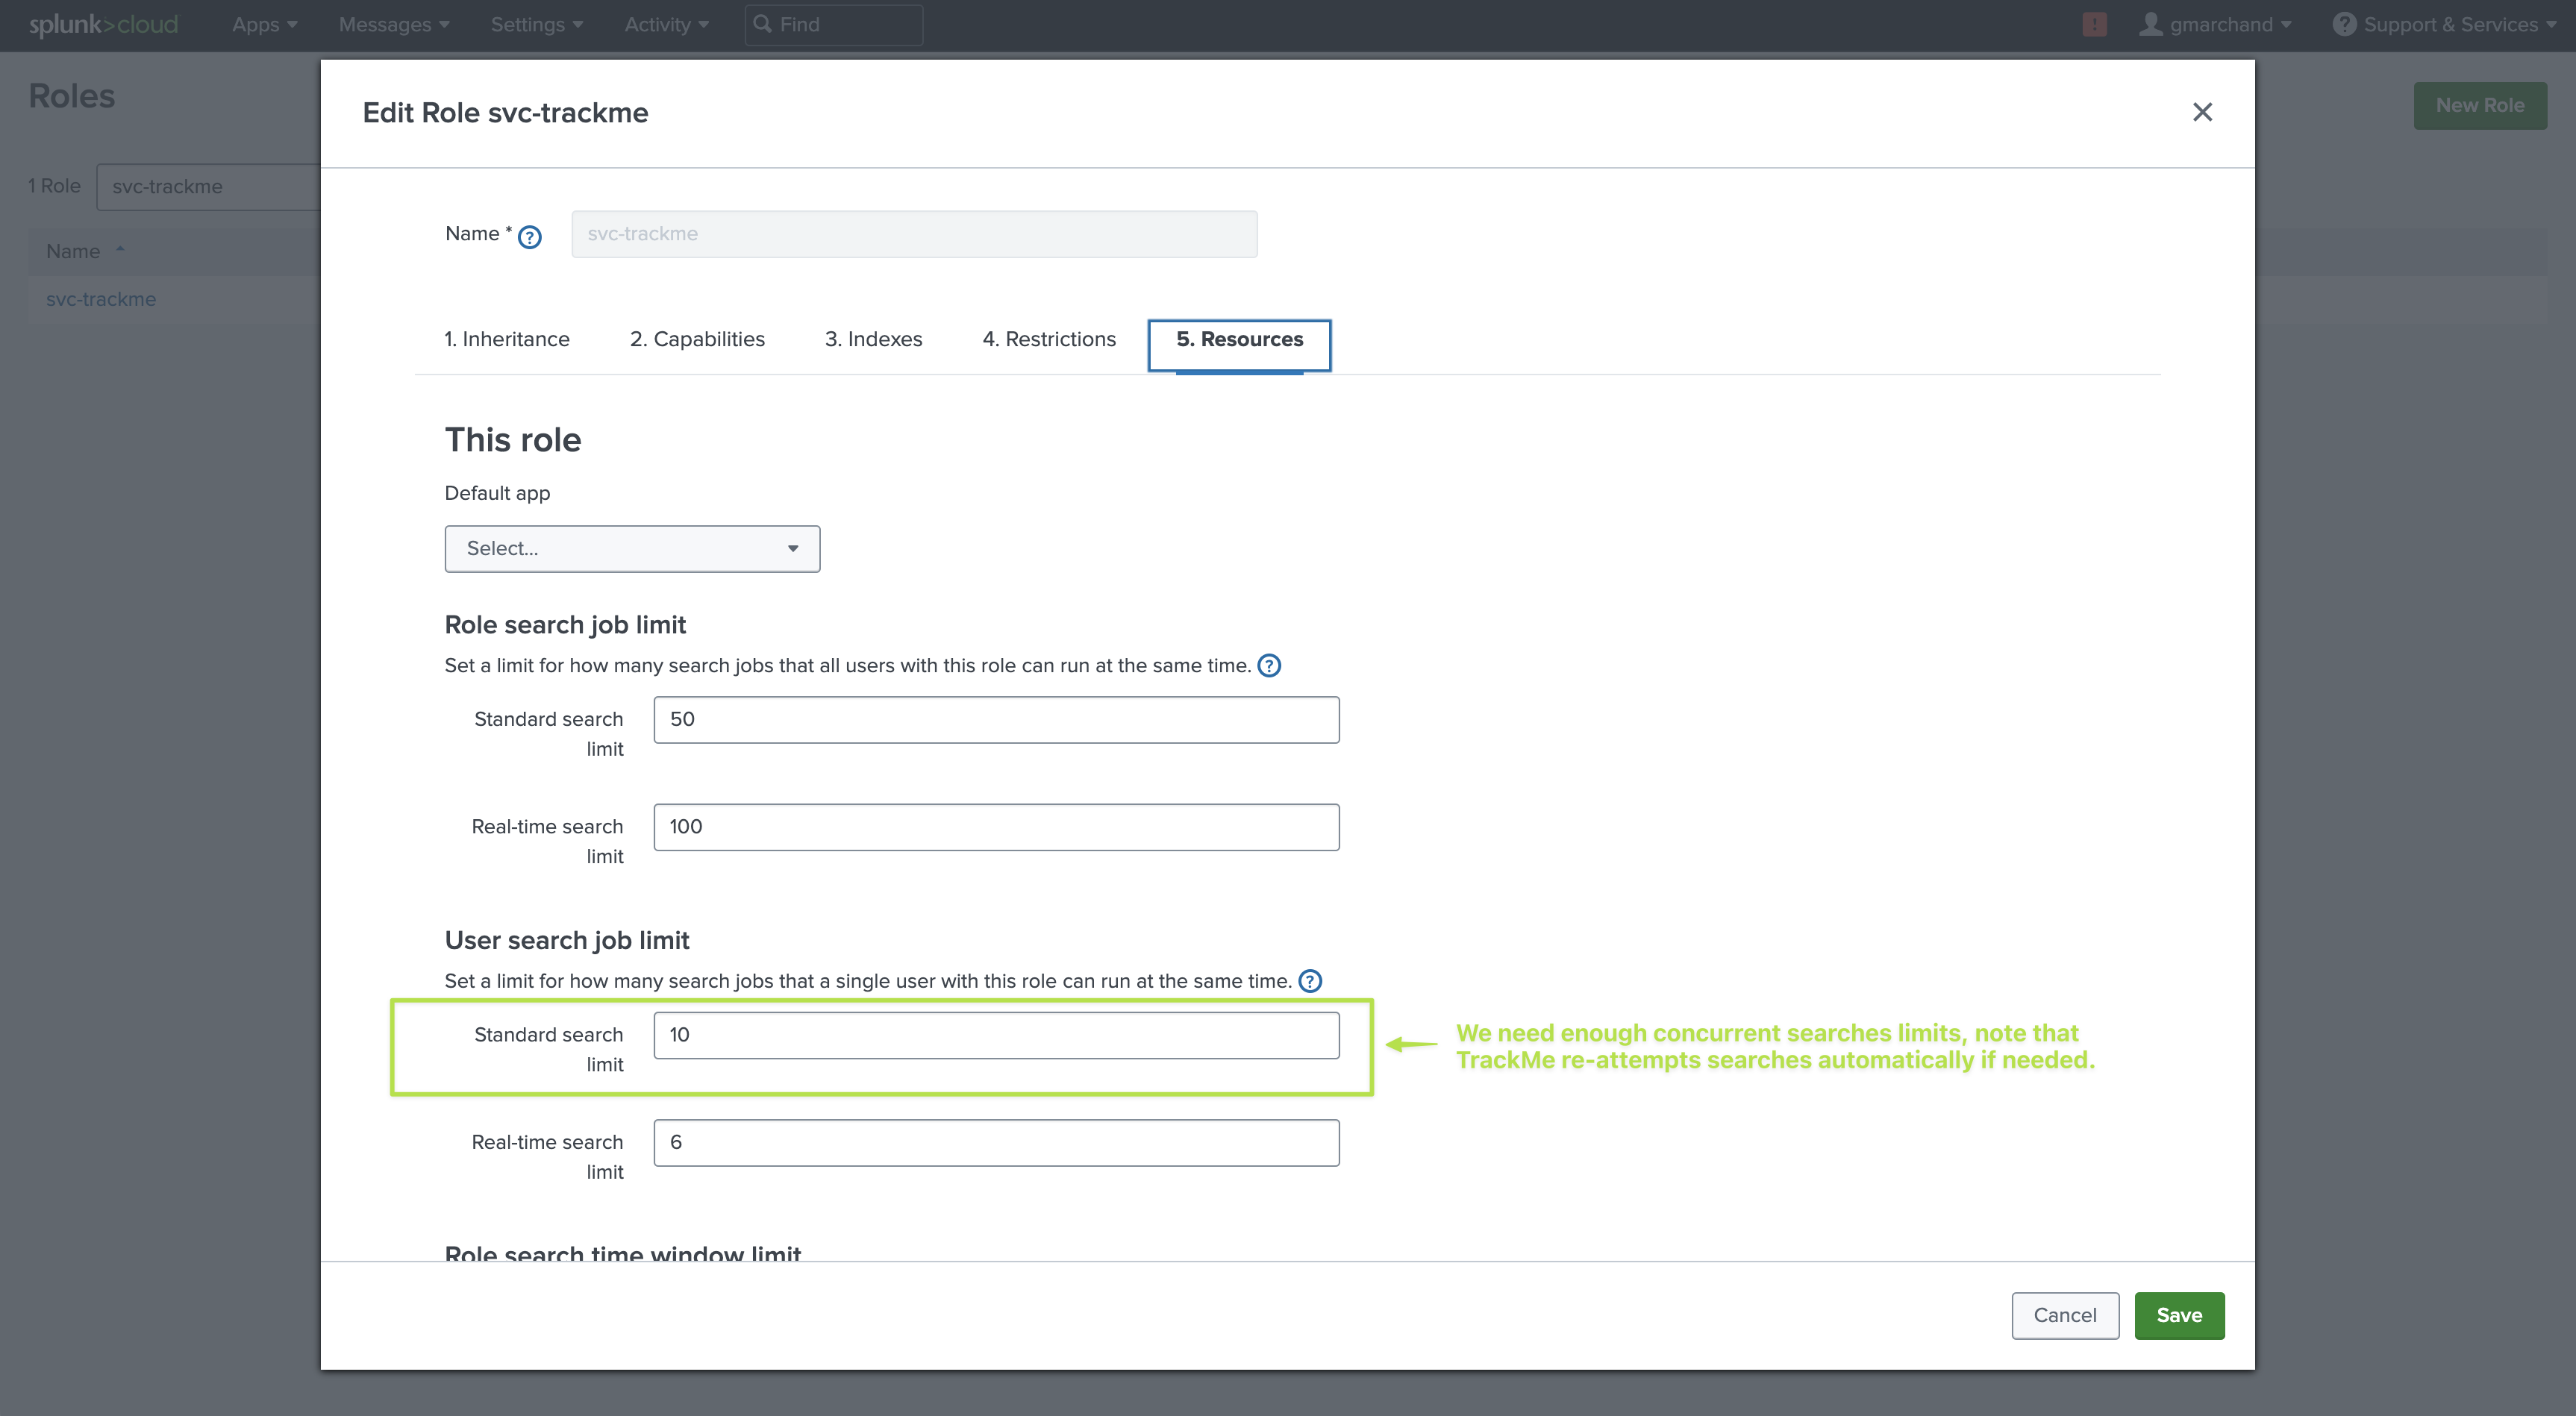Screen dimensions: 2576x1416
Task: Open help for Role search job limit
Action: pos(1269,666)
